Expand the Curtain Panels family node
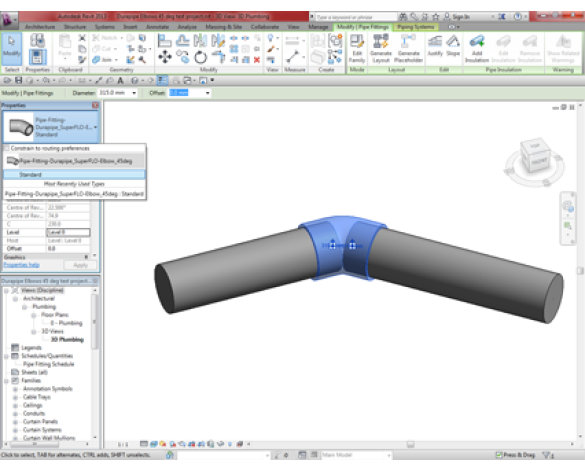This screenshot has width=585, height=471. 15,422
